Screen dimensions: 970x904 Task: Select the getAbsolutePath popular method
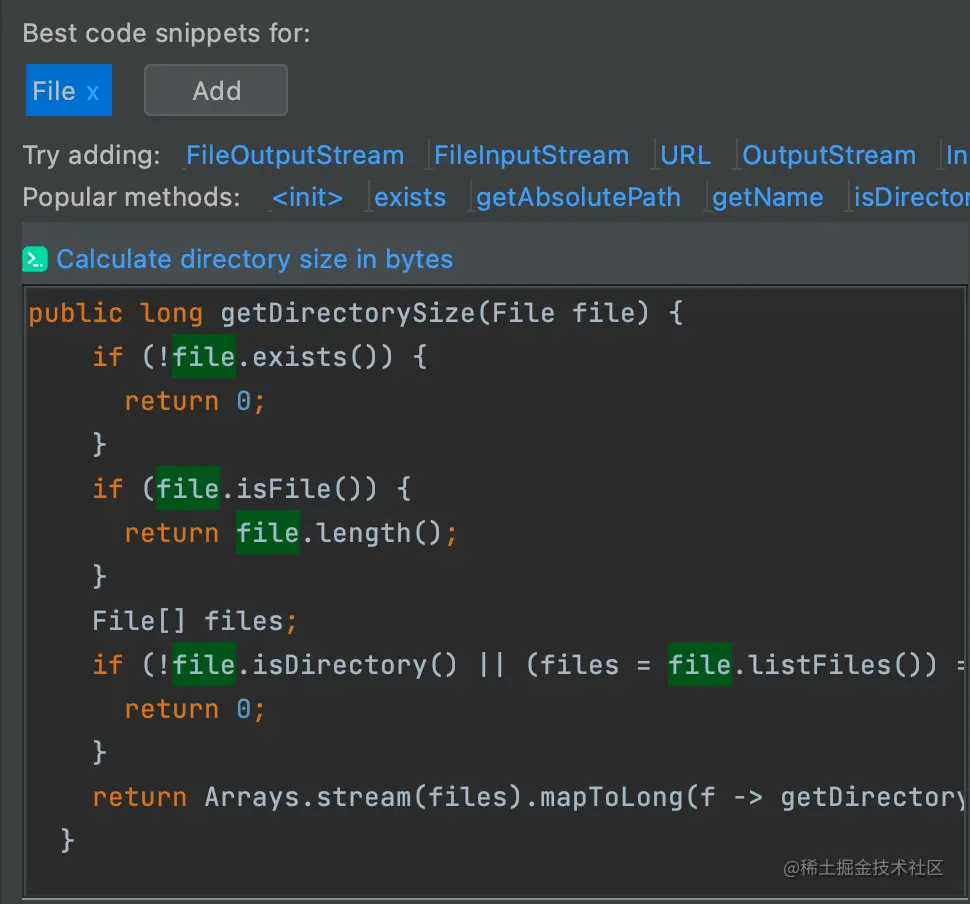click(578, 197)
